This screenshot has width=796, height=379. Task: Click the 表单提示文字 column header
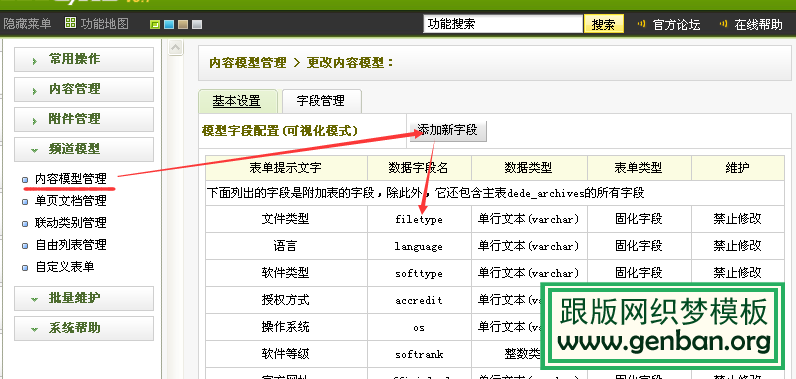pos(286,168)
